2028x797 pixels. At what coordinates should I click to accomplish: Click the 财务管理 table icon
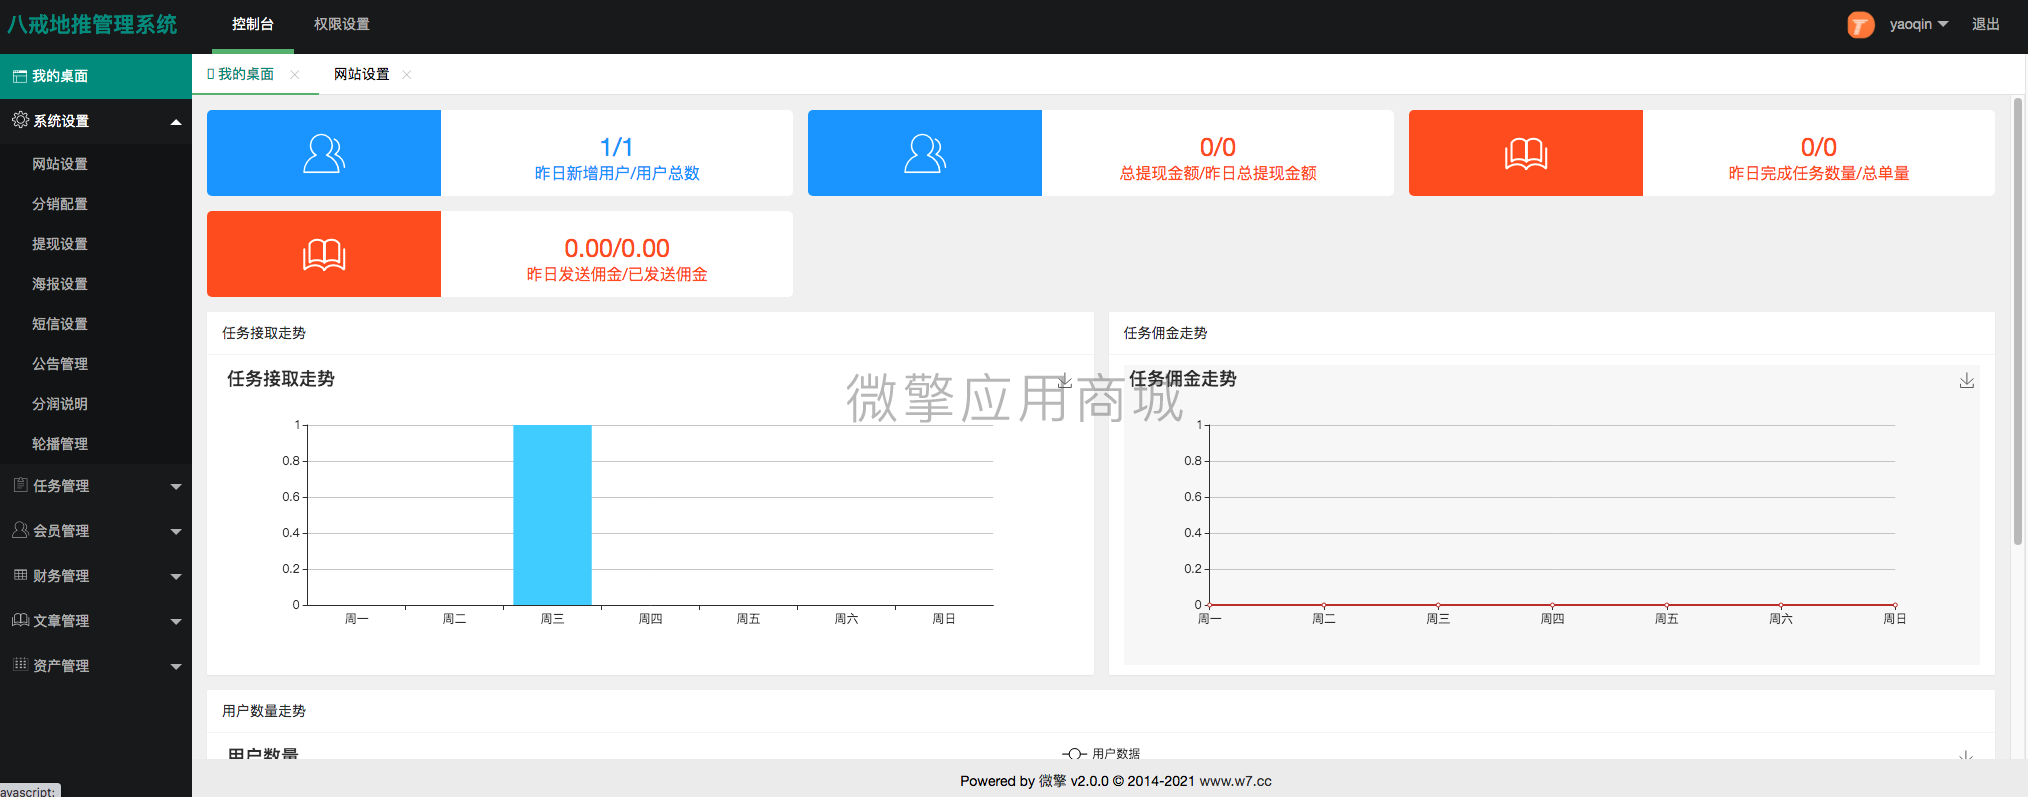20,575
